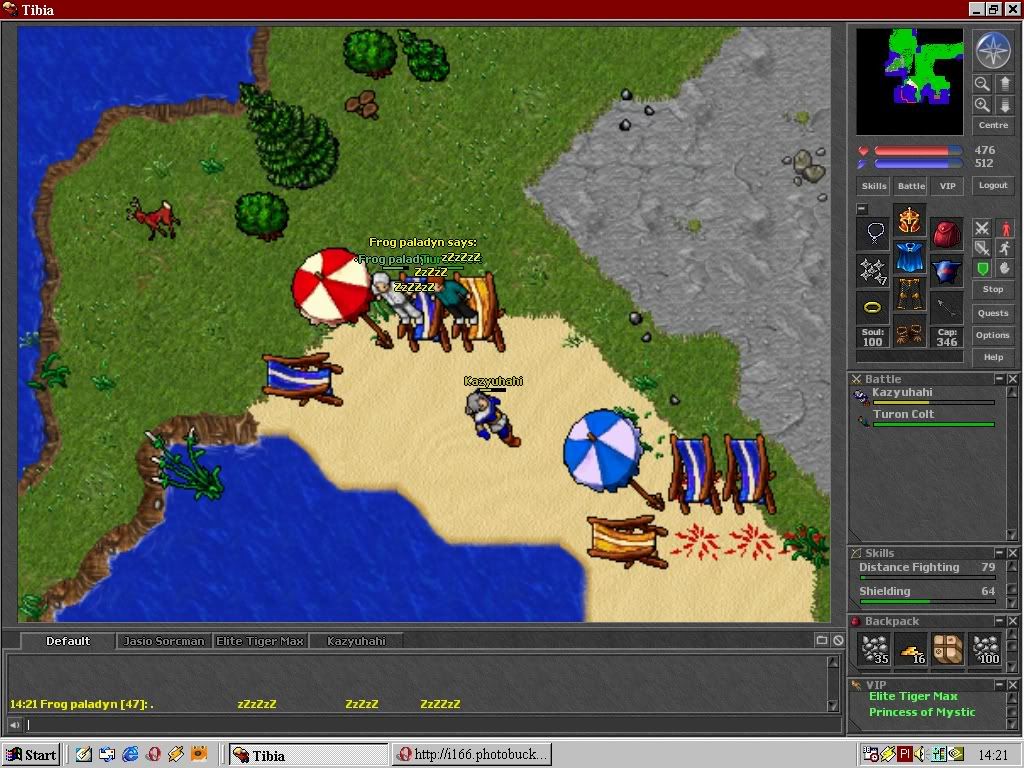Switch to the photobucket browser taskbar button
The height and width of the screenshot is (768, 1024).
tap(472, 755)
